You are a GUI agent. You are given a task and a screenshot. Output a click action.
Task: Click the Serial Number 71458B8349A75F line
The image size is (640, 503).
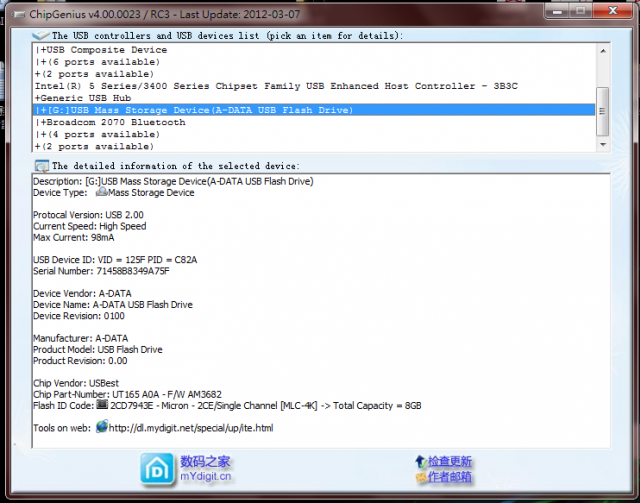pos(101,271)
